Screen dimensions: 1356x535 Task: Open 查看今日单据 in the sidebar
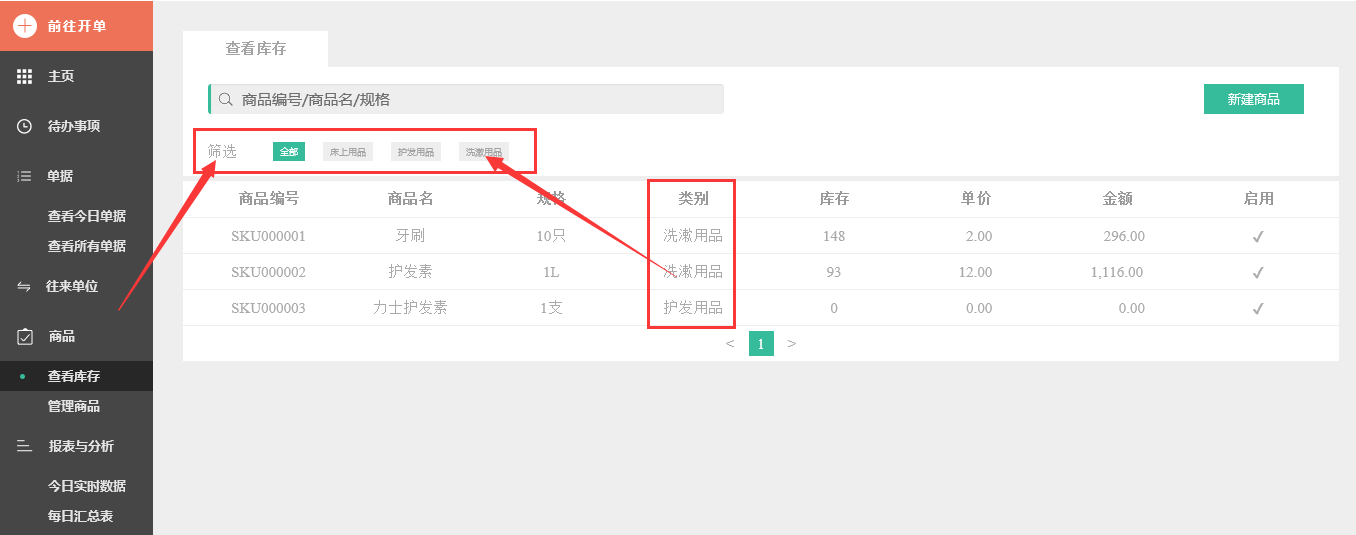(x=87, y=216)
